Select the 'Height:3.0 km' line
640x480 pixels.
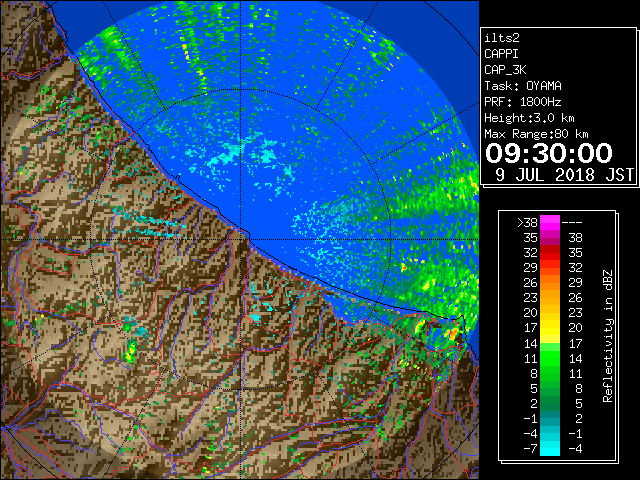[529, 118]
